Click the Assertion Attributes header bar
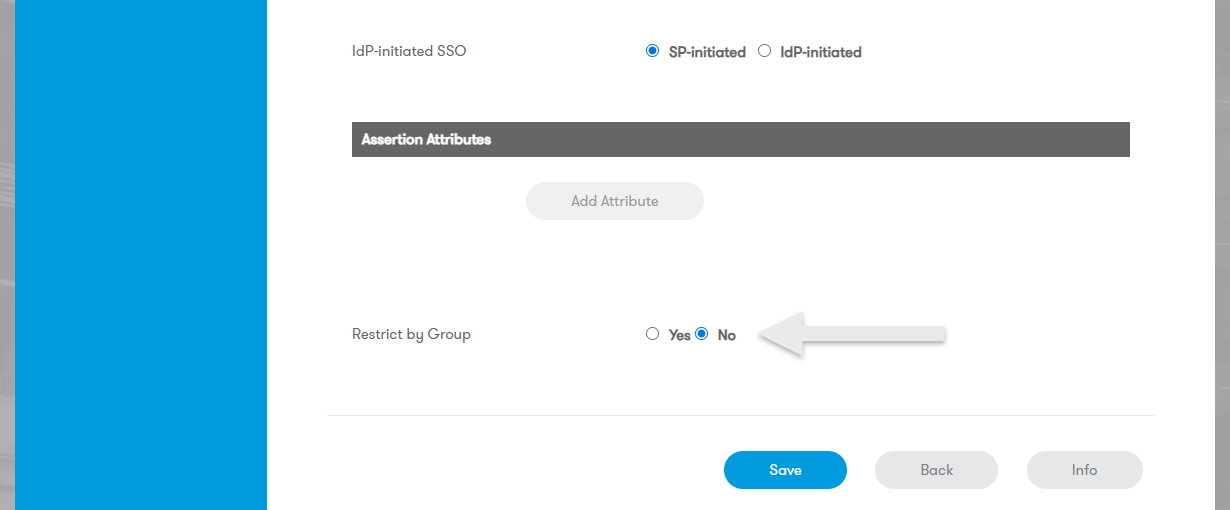 coord(740,140)
